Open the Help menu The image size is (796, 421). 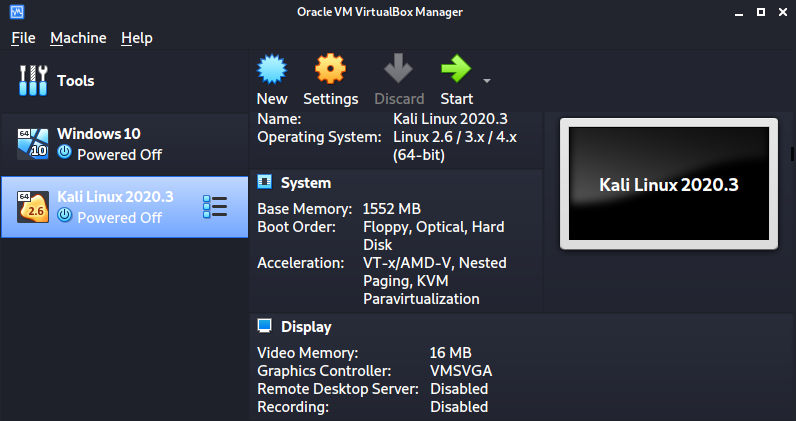(x=137, y=38)
